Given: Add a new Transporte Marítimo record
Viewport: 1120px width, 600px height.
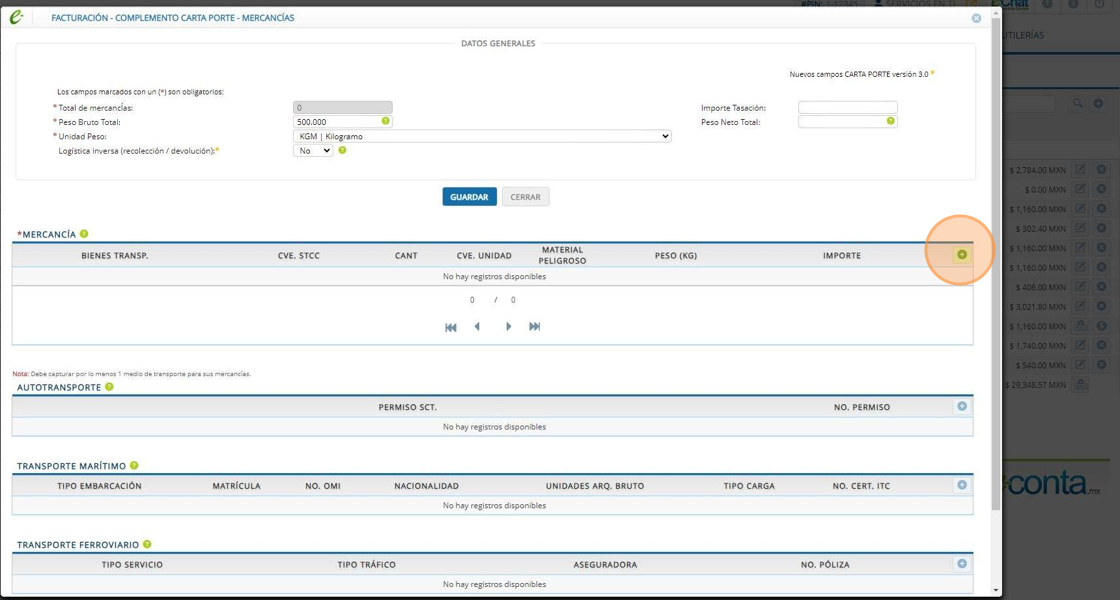Looking at the screenshot, I should tap(961, 485).
